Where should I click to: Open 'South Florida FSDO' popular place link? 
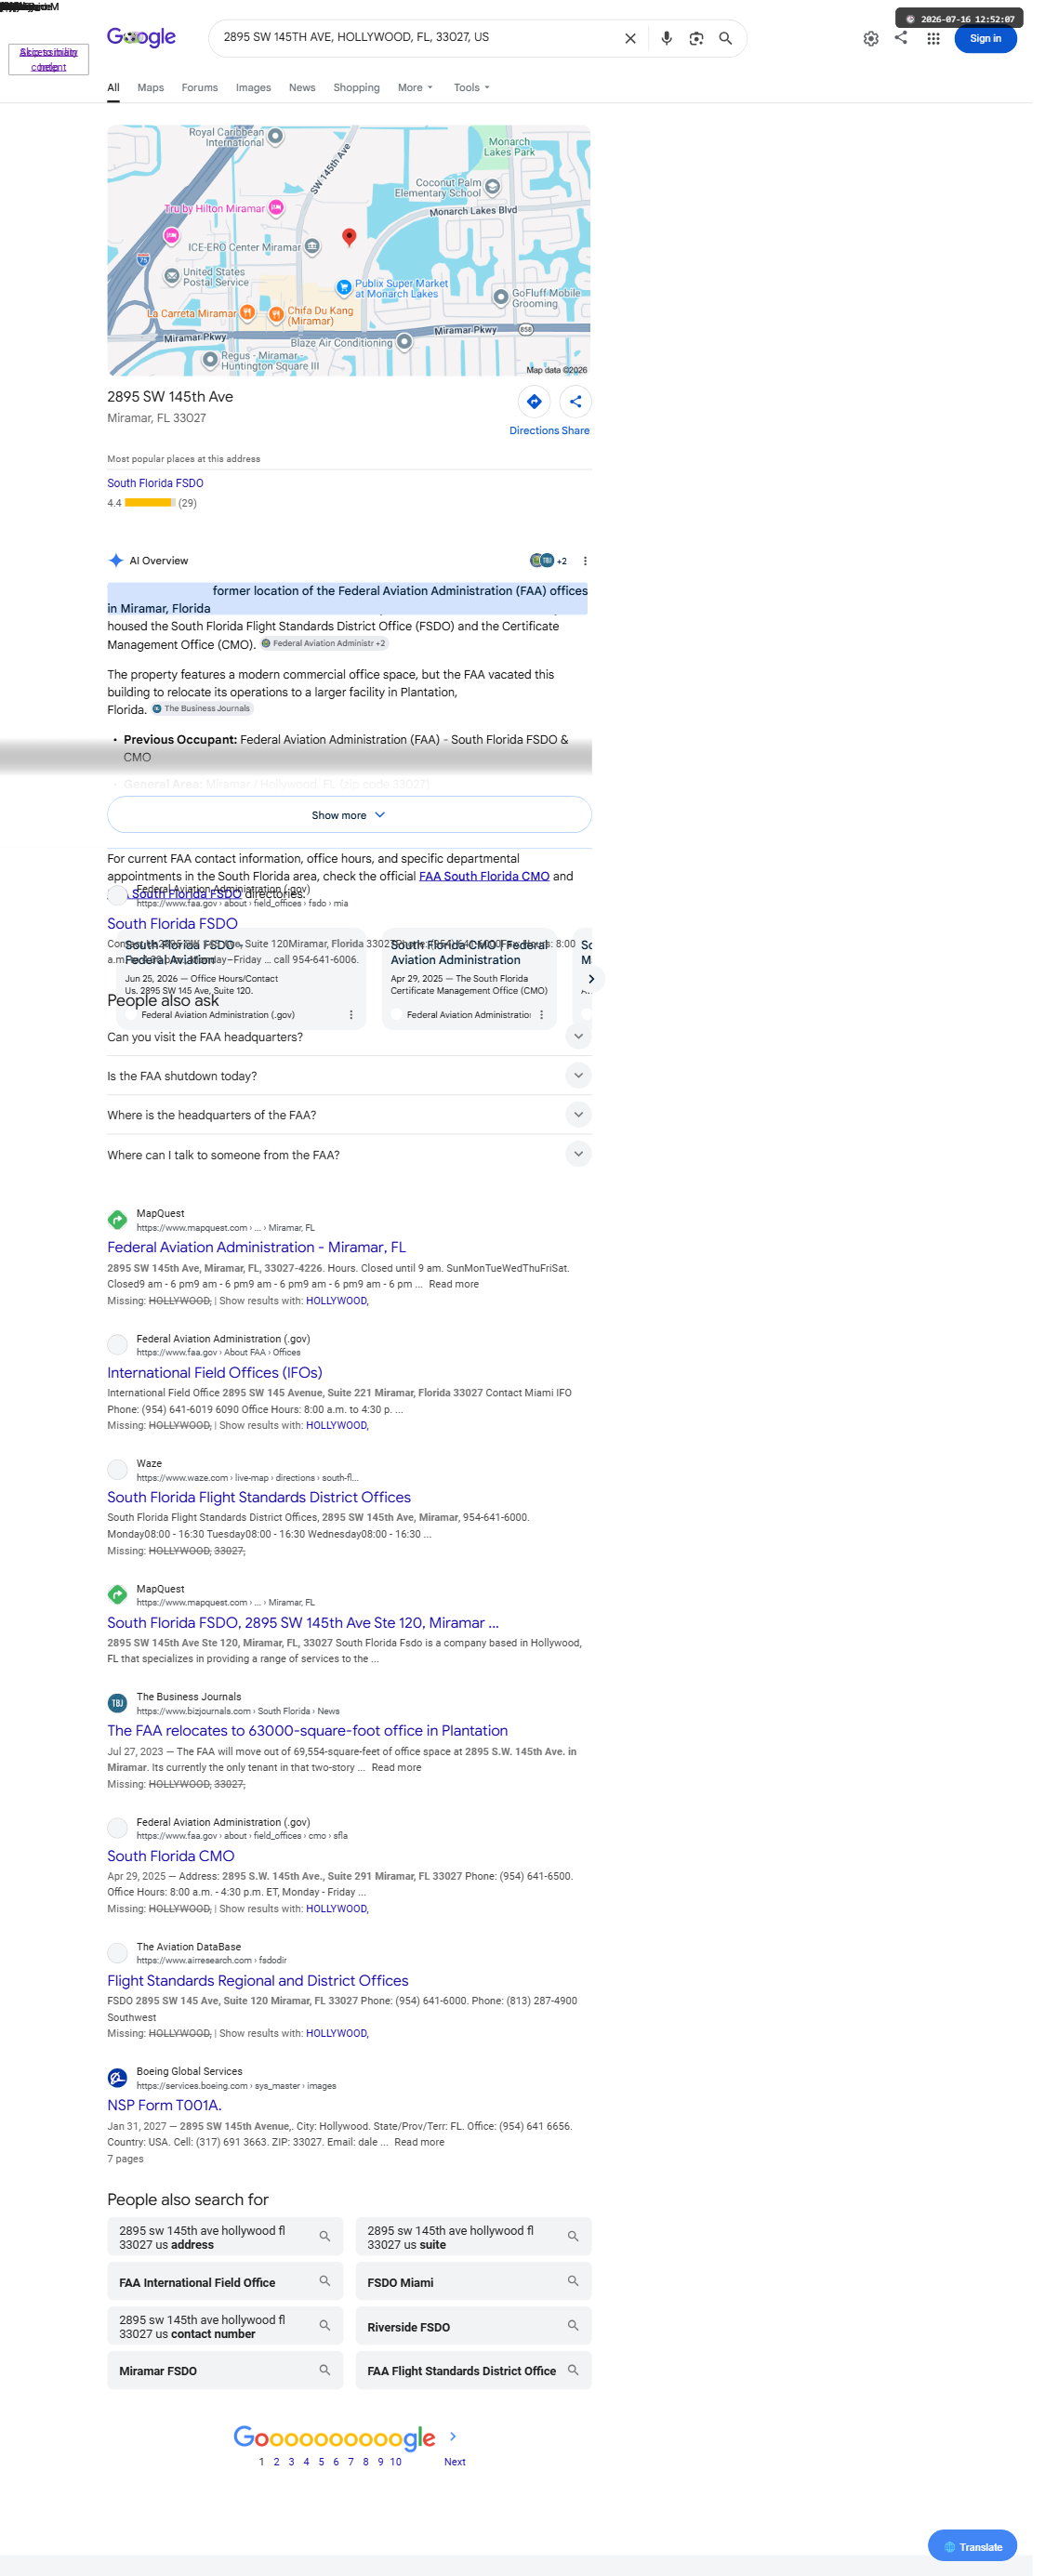pos(155,483)
